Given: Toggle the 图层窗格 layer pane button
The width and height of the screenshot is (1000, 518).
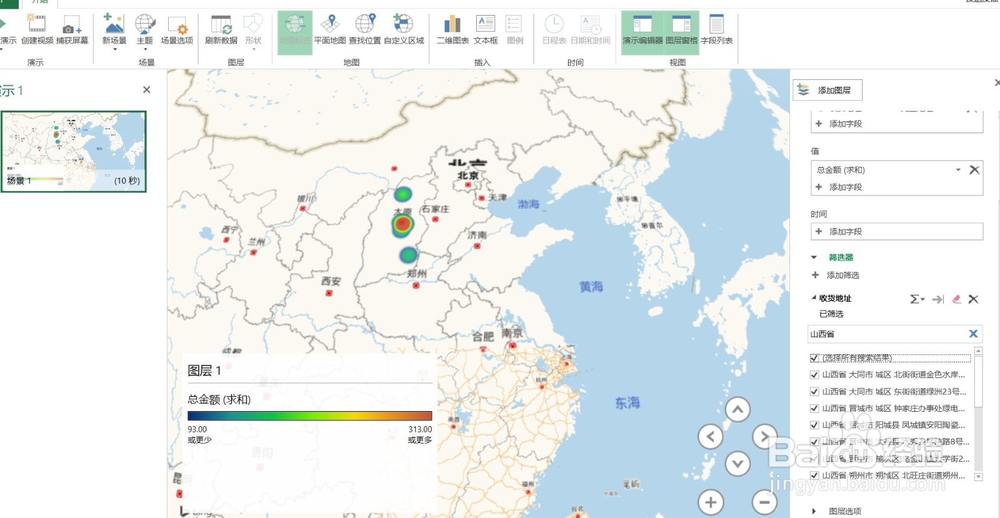Looking at the screenshot, I should 682,32.
